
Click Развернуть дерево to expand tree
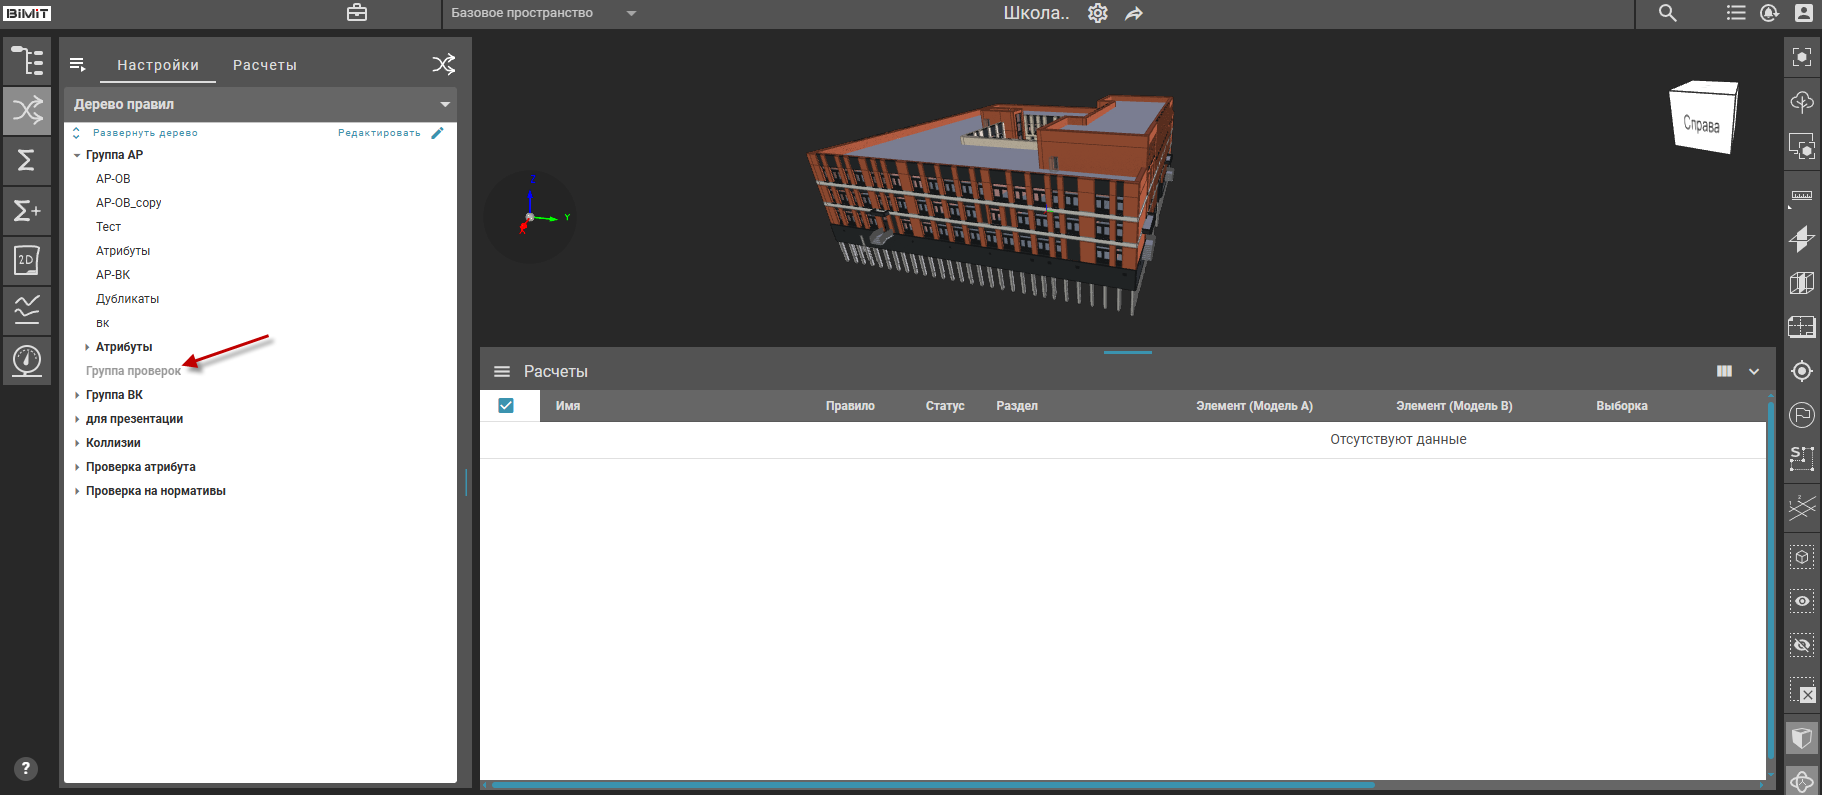(144, 133)
